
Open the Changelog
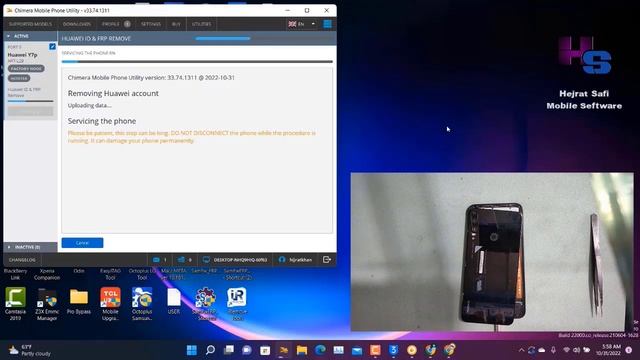point(22,260)
